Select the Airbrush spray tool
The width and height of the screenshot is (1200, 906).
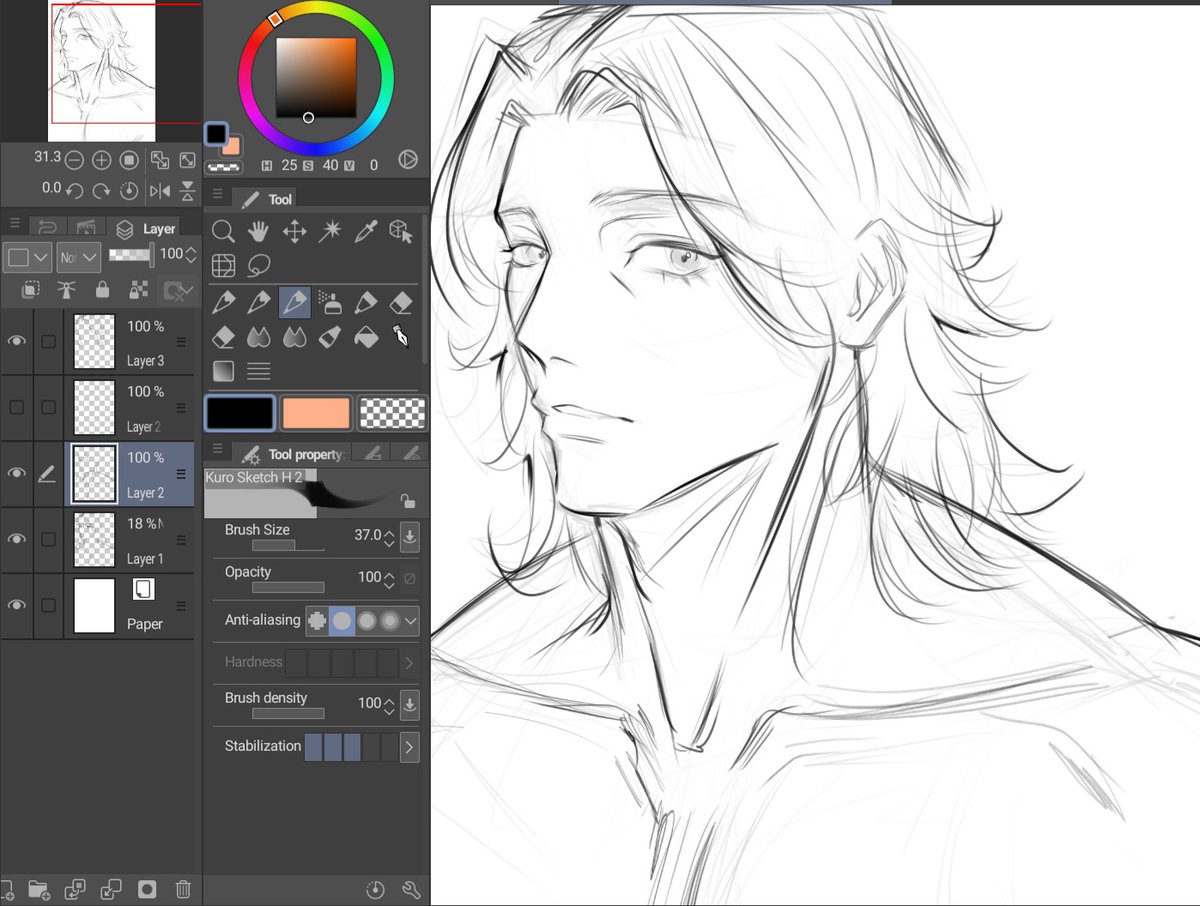[330, 301]
